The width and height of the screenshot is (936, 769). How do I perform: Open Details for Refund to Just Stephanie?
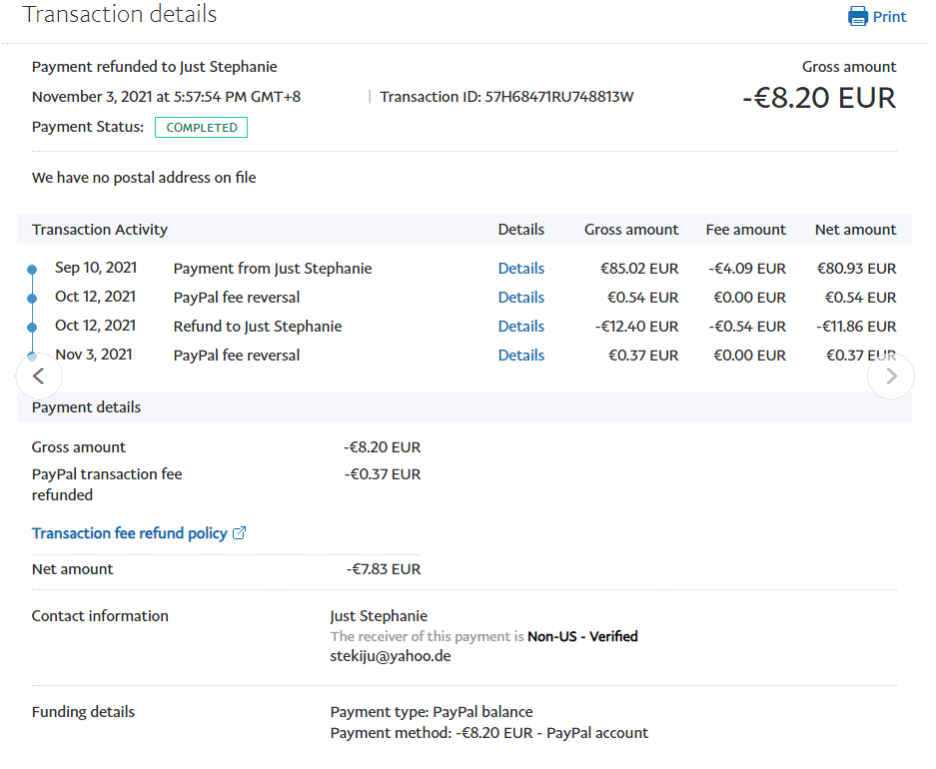coord(521,326)
